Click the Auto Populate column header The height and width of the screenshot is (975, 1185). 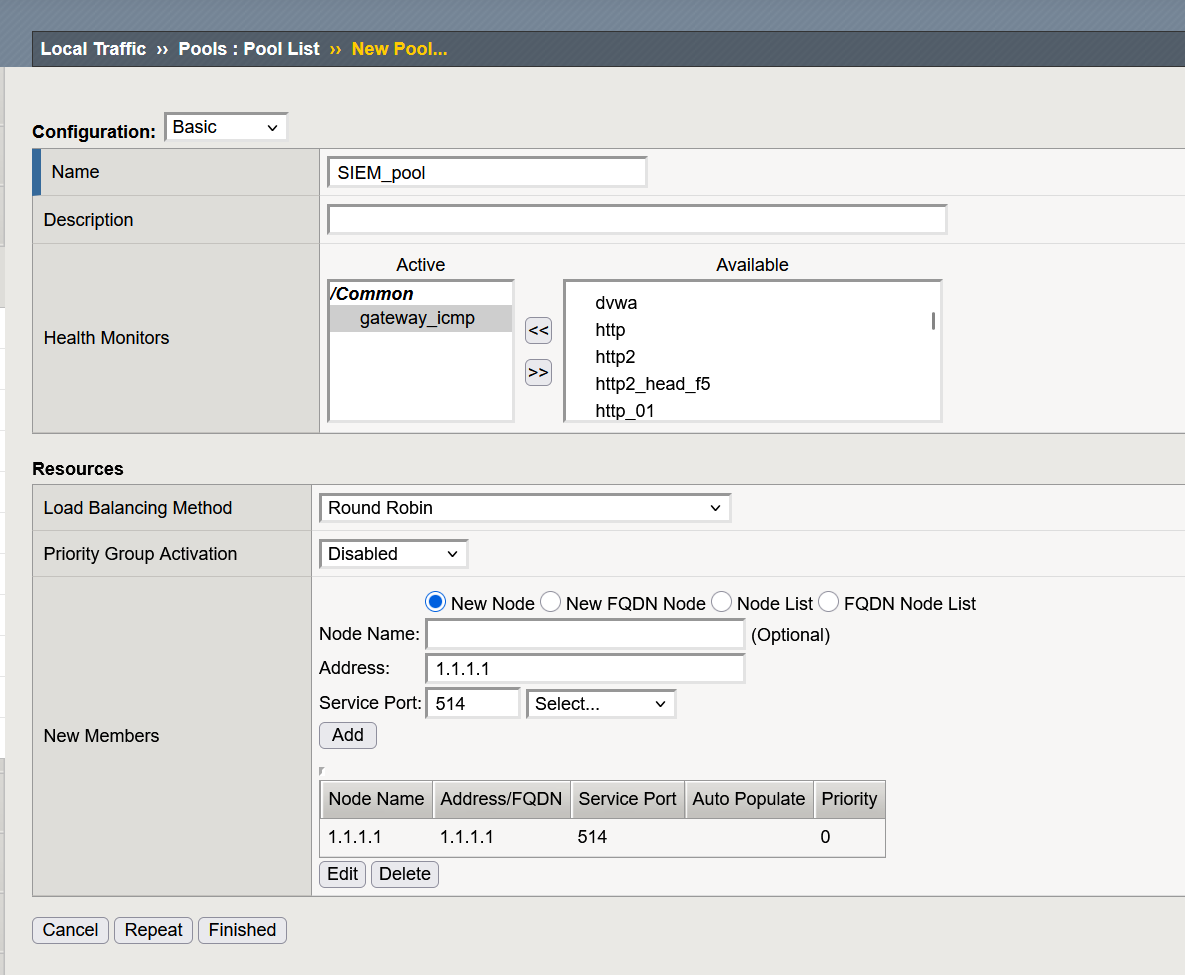(749, 800)
